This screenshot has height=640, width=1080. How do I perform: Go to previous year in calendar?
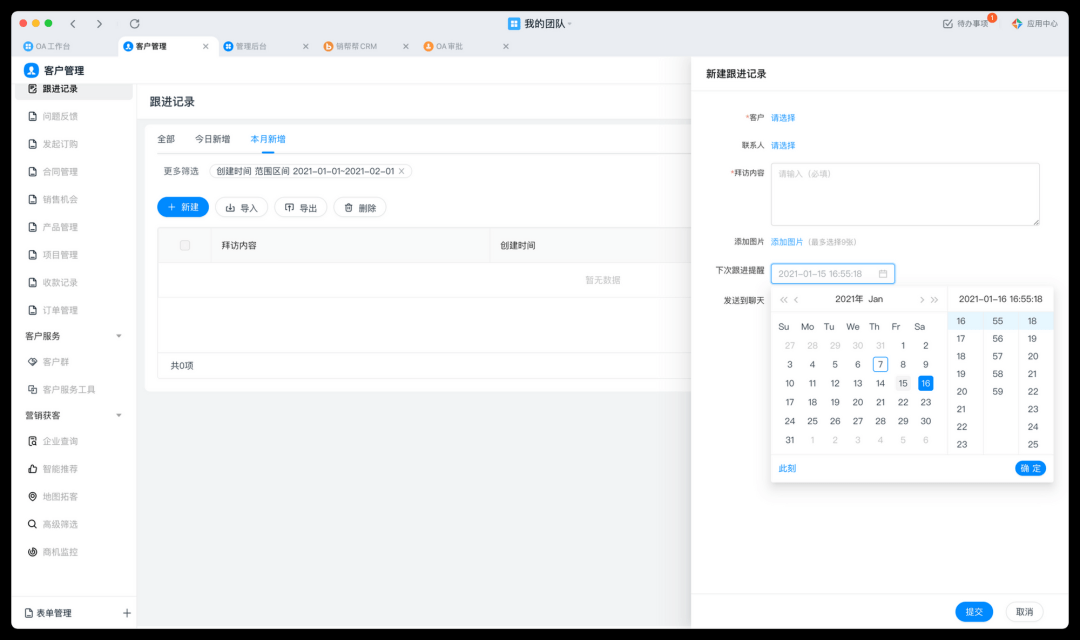(783, 300)
